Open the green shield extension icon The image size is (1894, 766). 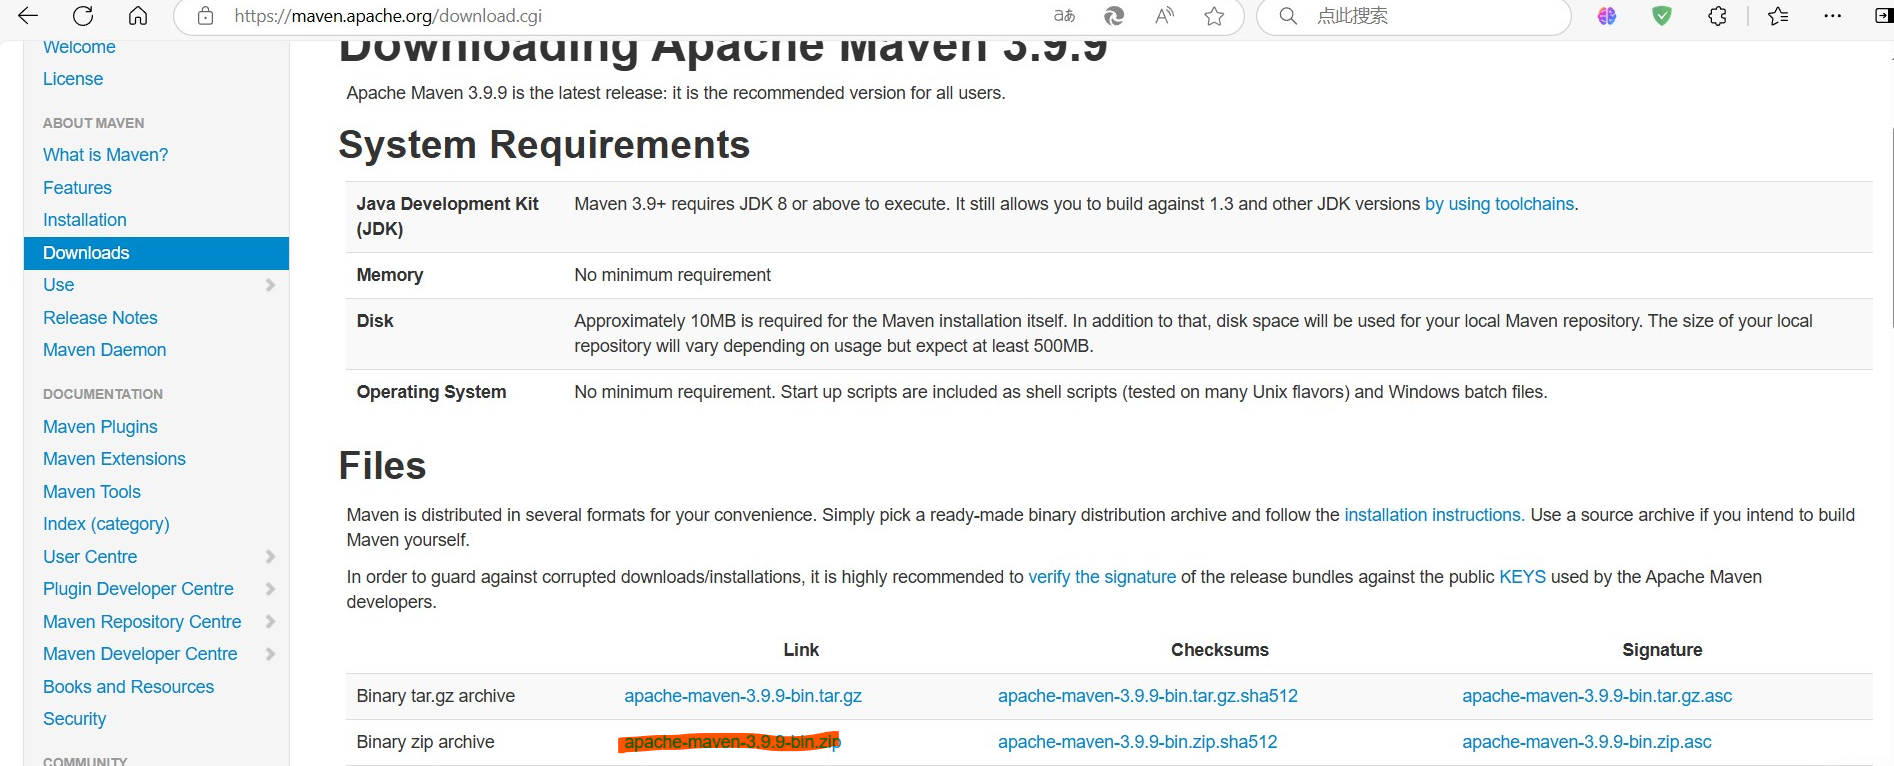coord(1662,16)
